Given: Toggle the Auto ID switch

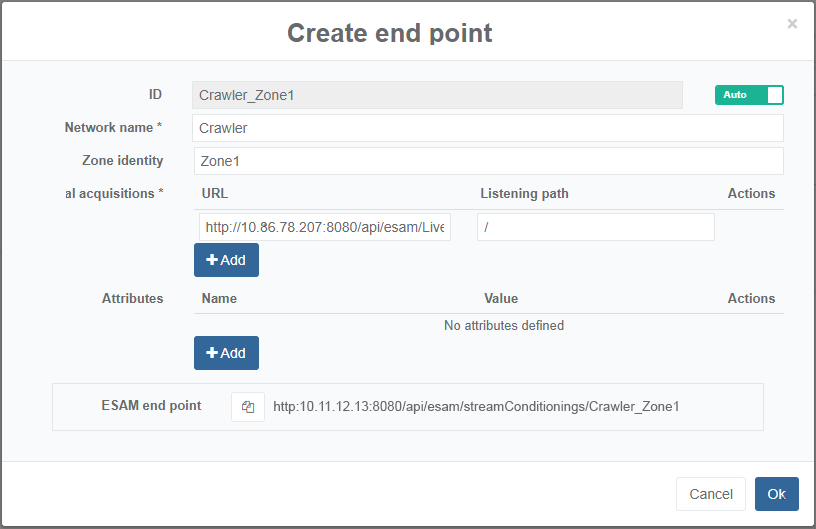Looking at the screenshot, I should pyautogui.click(x=749, y=95).
